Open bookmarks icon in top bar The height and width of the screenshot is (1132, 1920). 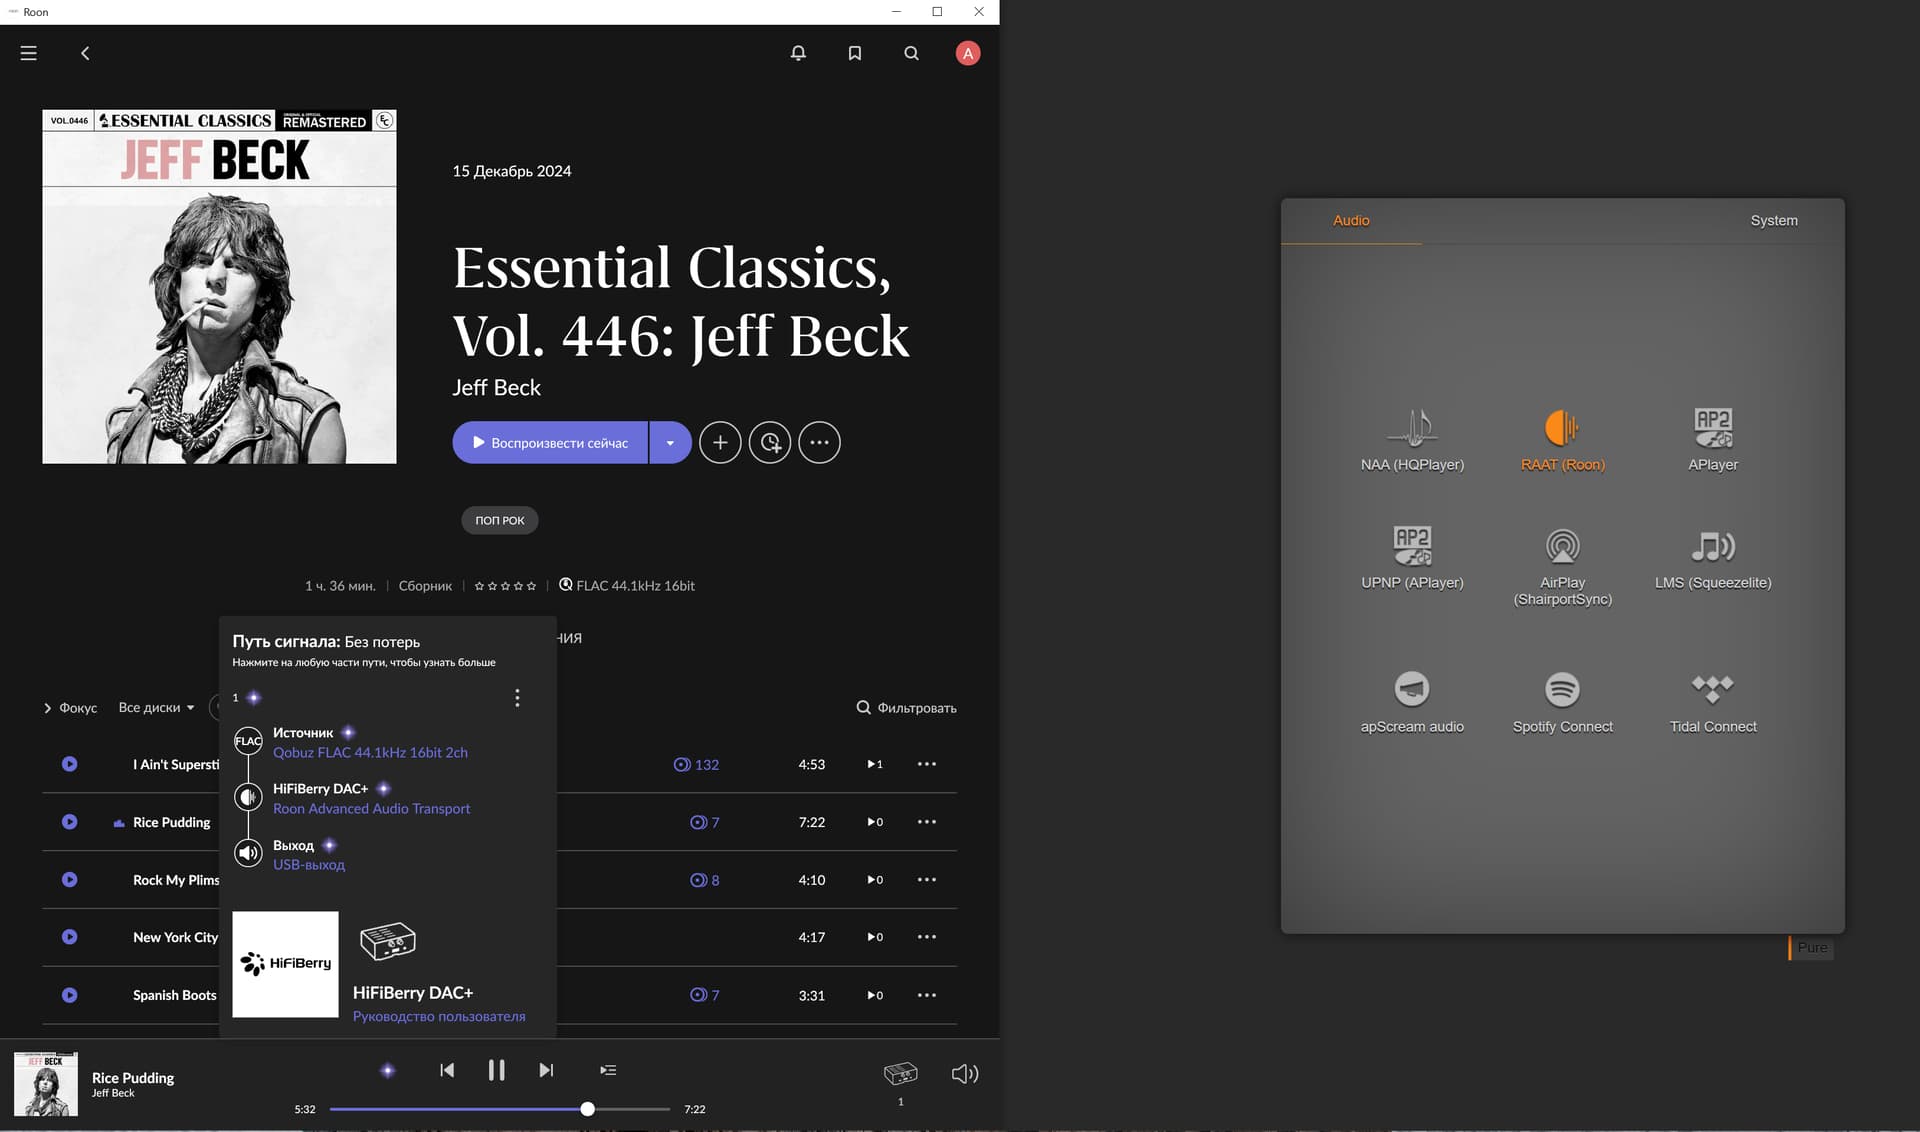[x=855, y=53]
